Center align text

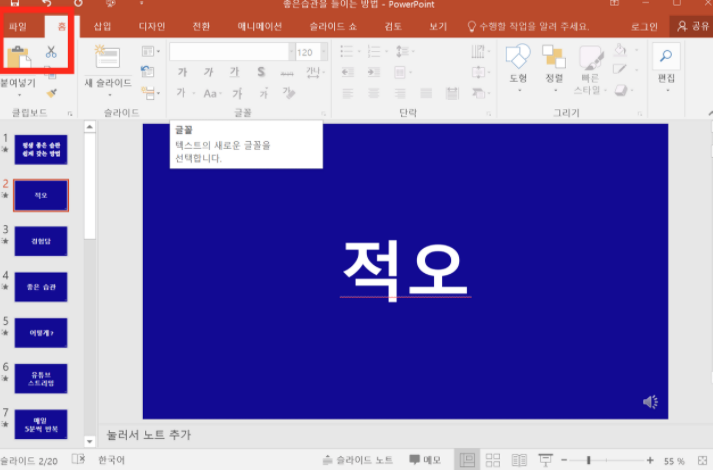click(x=374, y=93)
